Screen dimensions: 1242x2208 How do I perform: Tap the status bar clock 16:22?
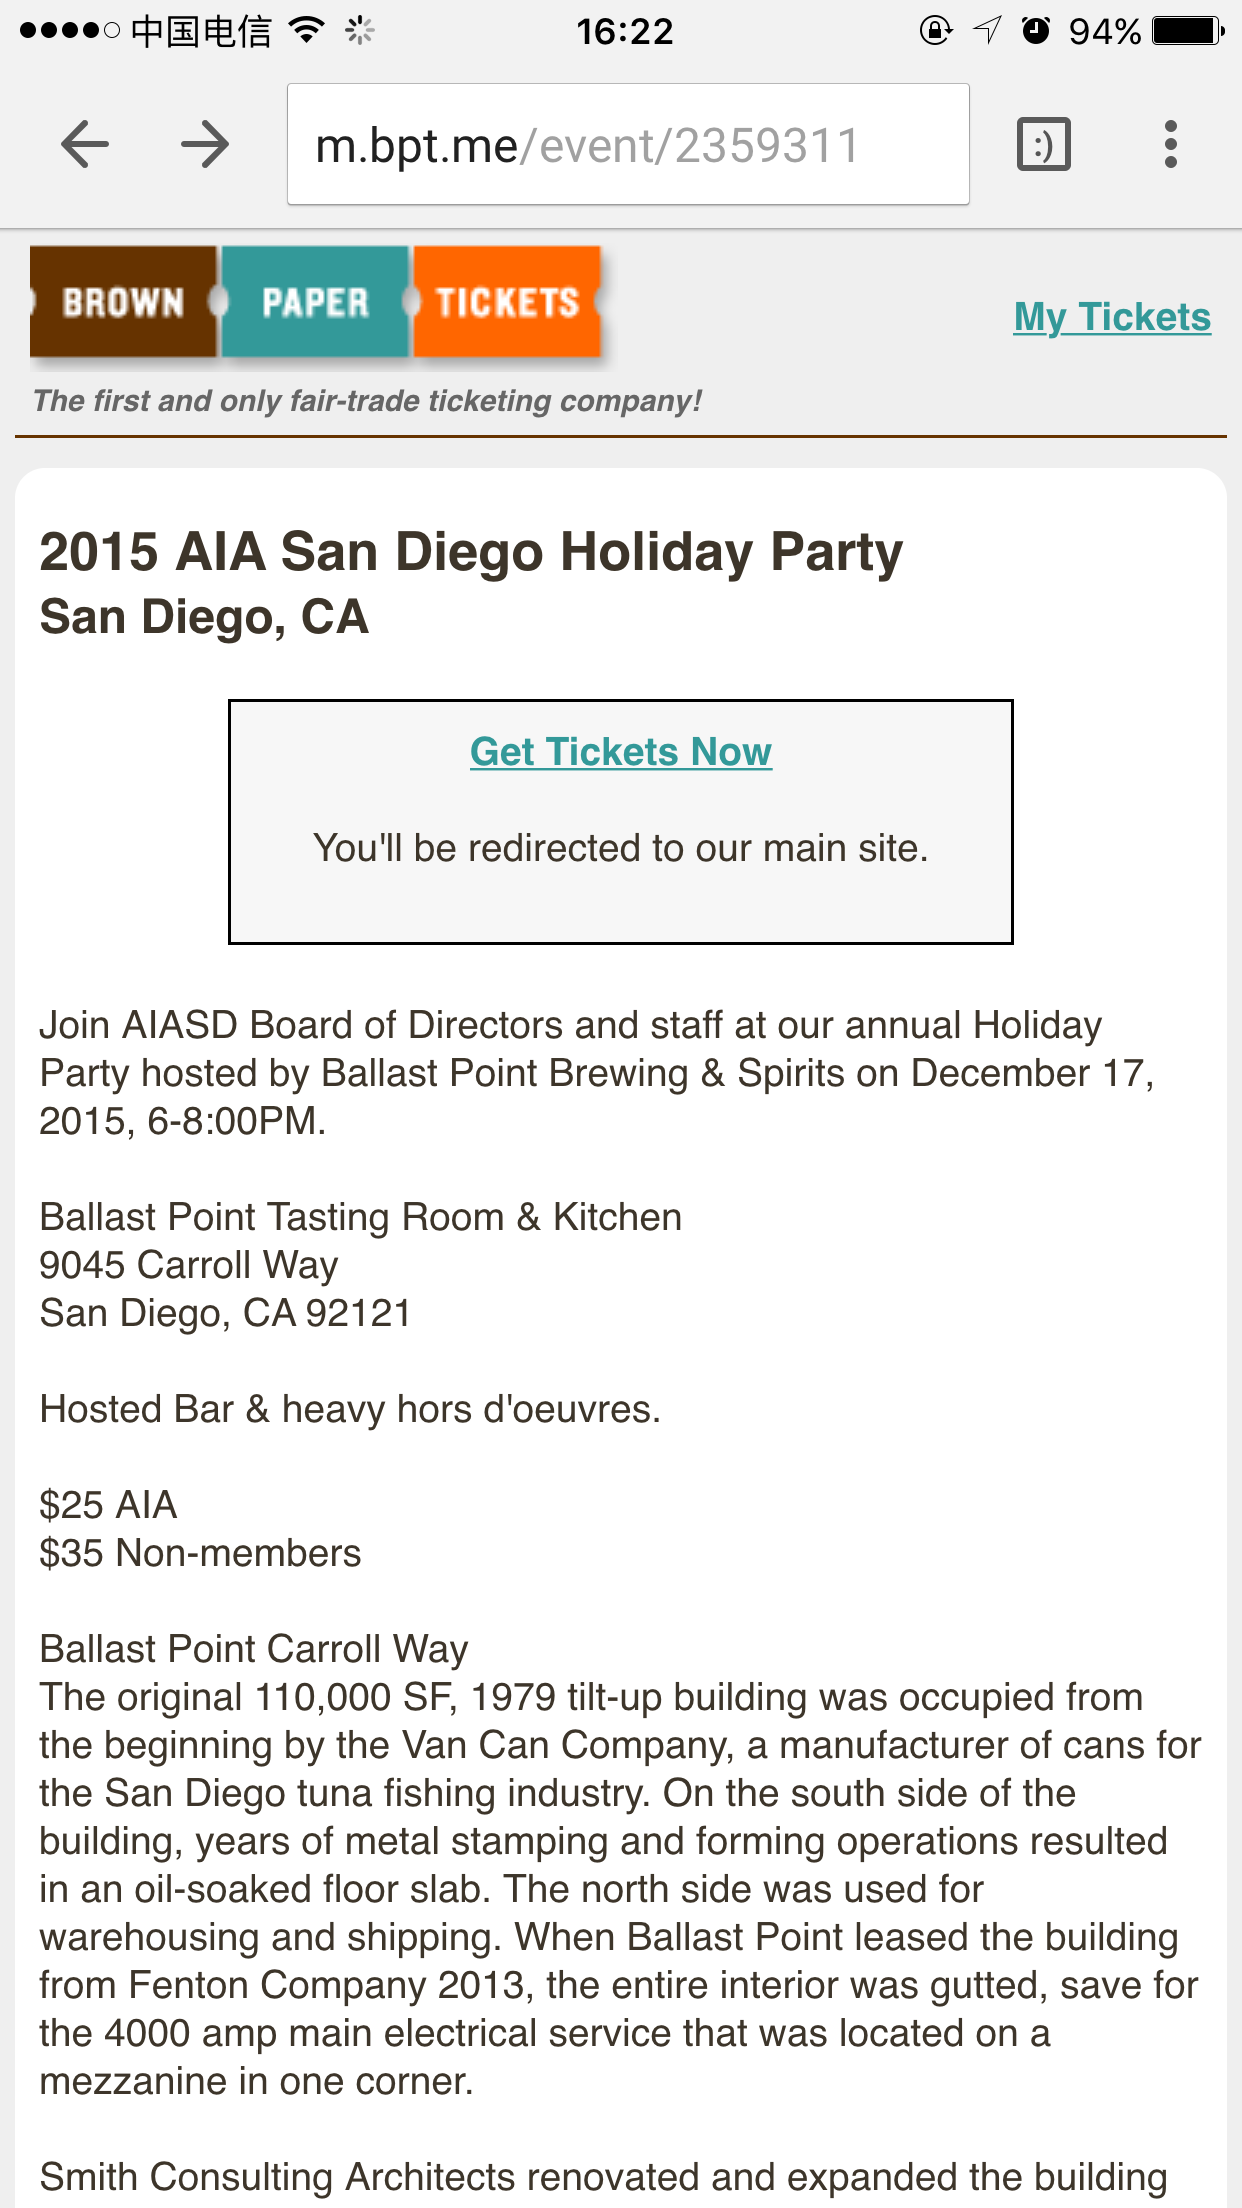tap(625, 31)
